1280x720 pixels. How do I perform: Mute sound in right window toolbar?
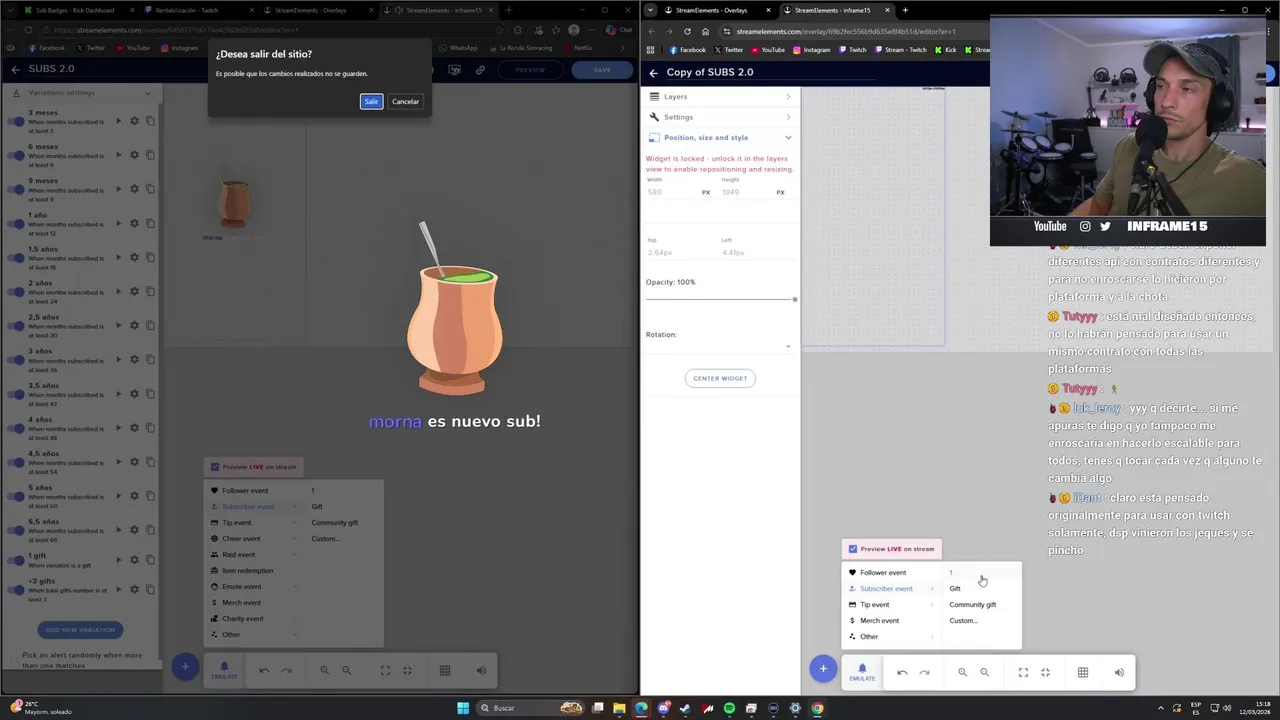pos(1119,672)
